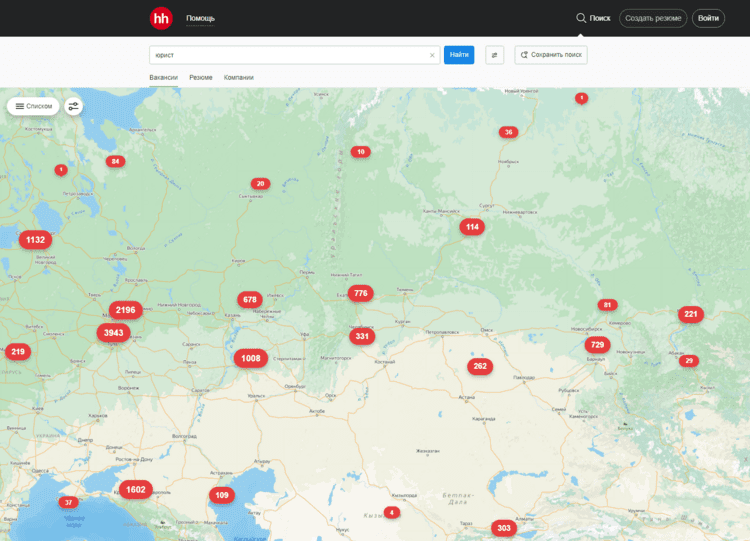Open the 2196 vacancies map cluster
Image resolution: width=750 pixels, height=541 pixels.
click(125, 310)
